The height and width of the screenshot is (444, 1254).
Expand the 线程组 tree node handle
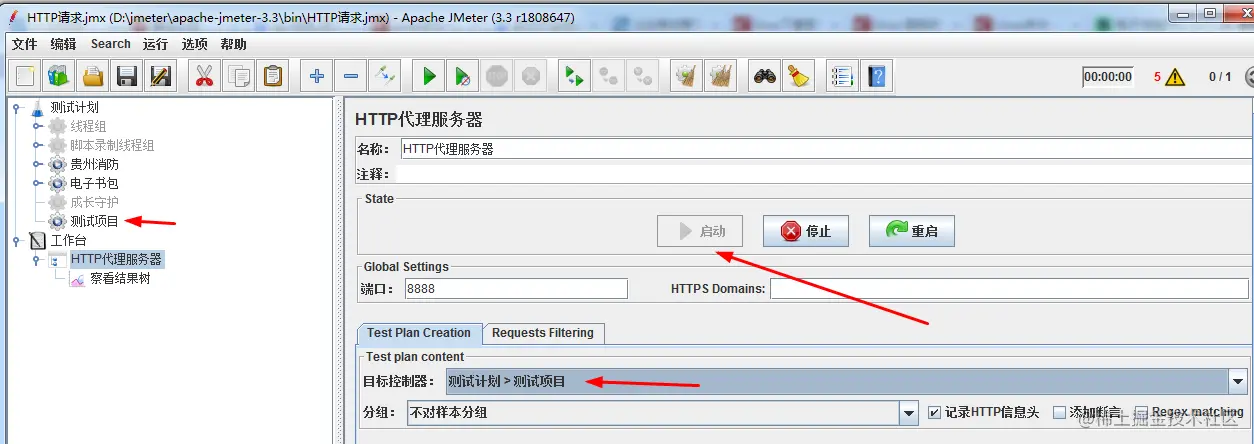[37, 126]
